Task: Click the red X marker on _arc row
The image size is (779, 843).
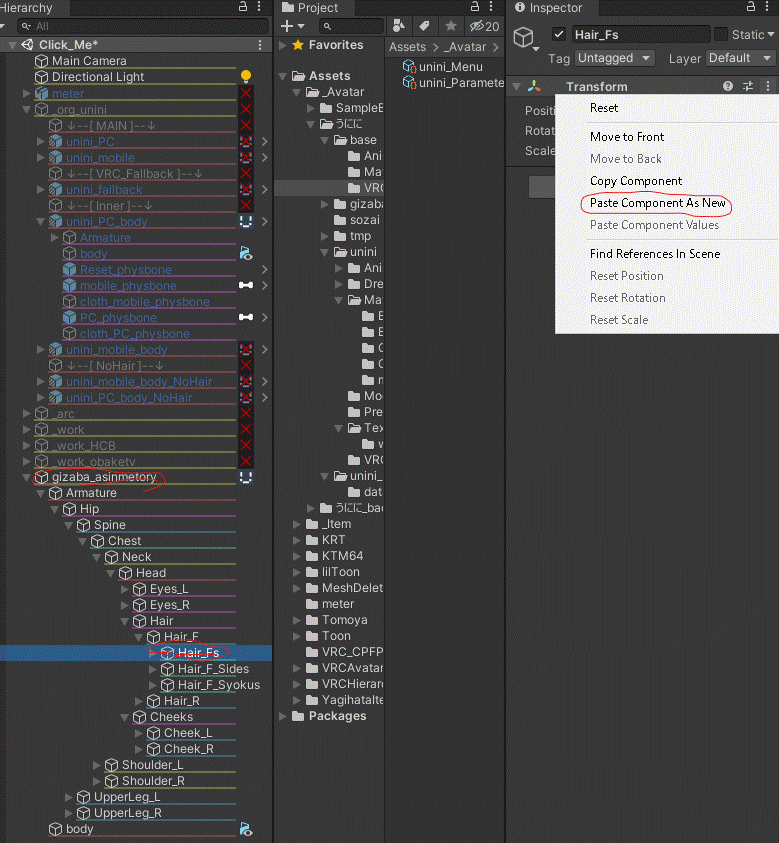Action: 246,413
